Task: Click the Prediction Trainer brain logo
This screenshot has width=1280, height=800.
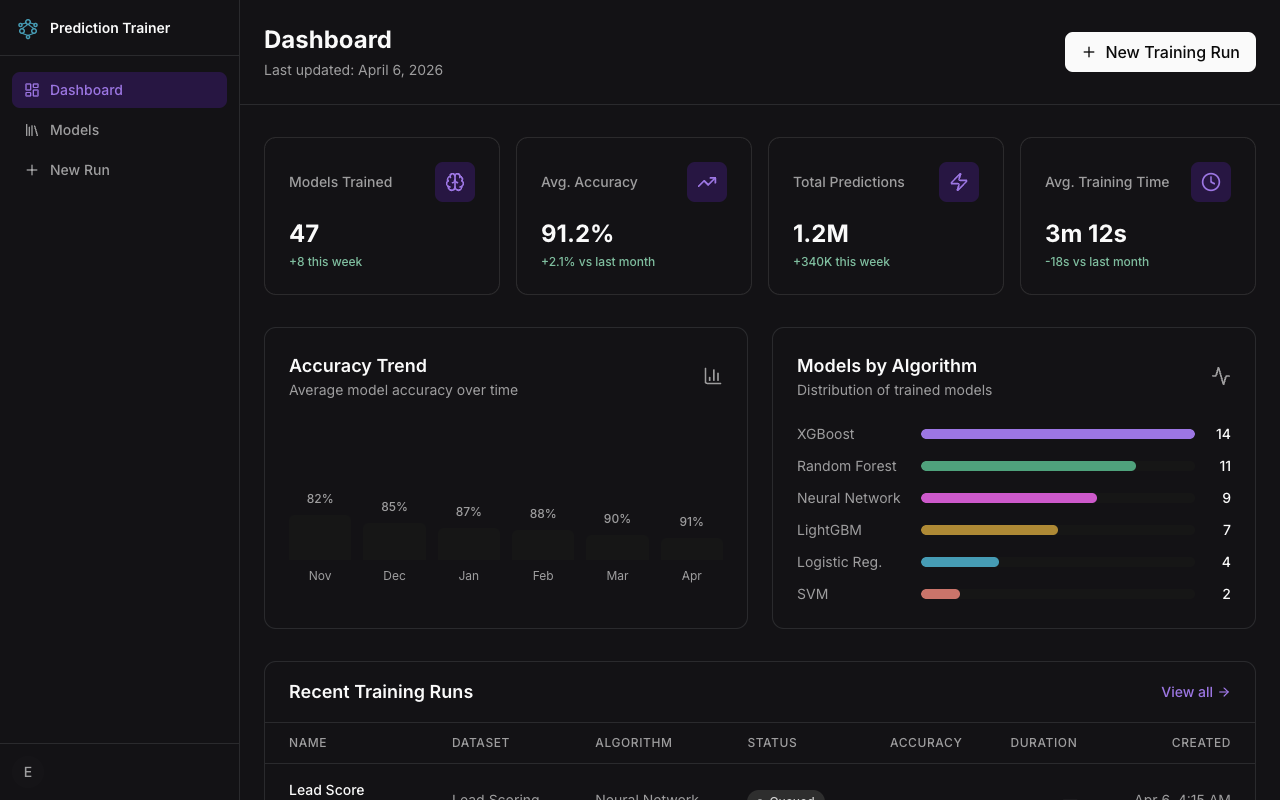Action: point(27,28)
